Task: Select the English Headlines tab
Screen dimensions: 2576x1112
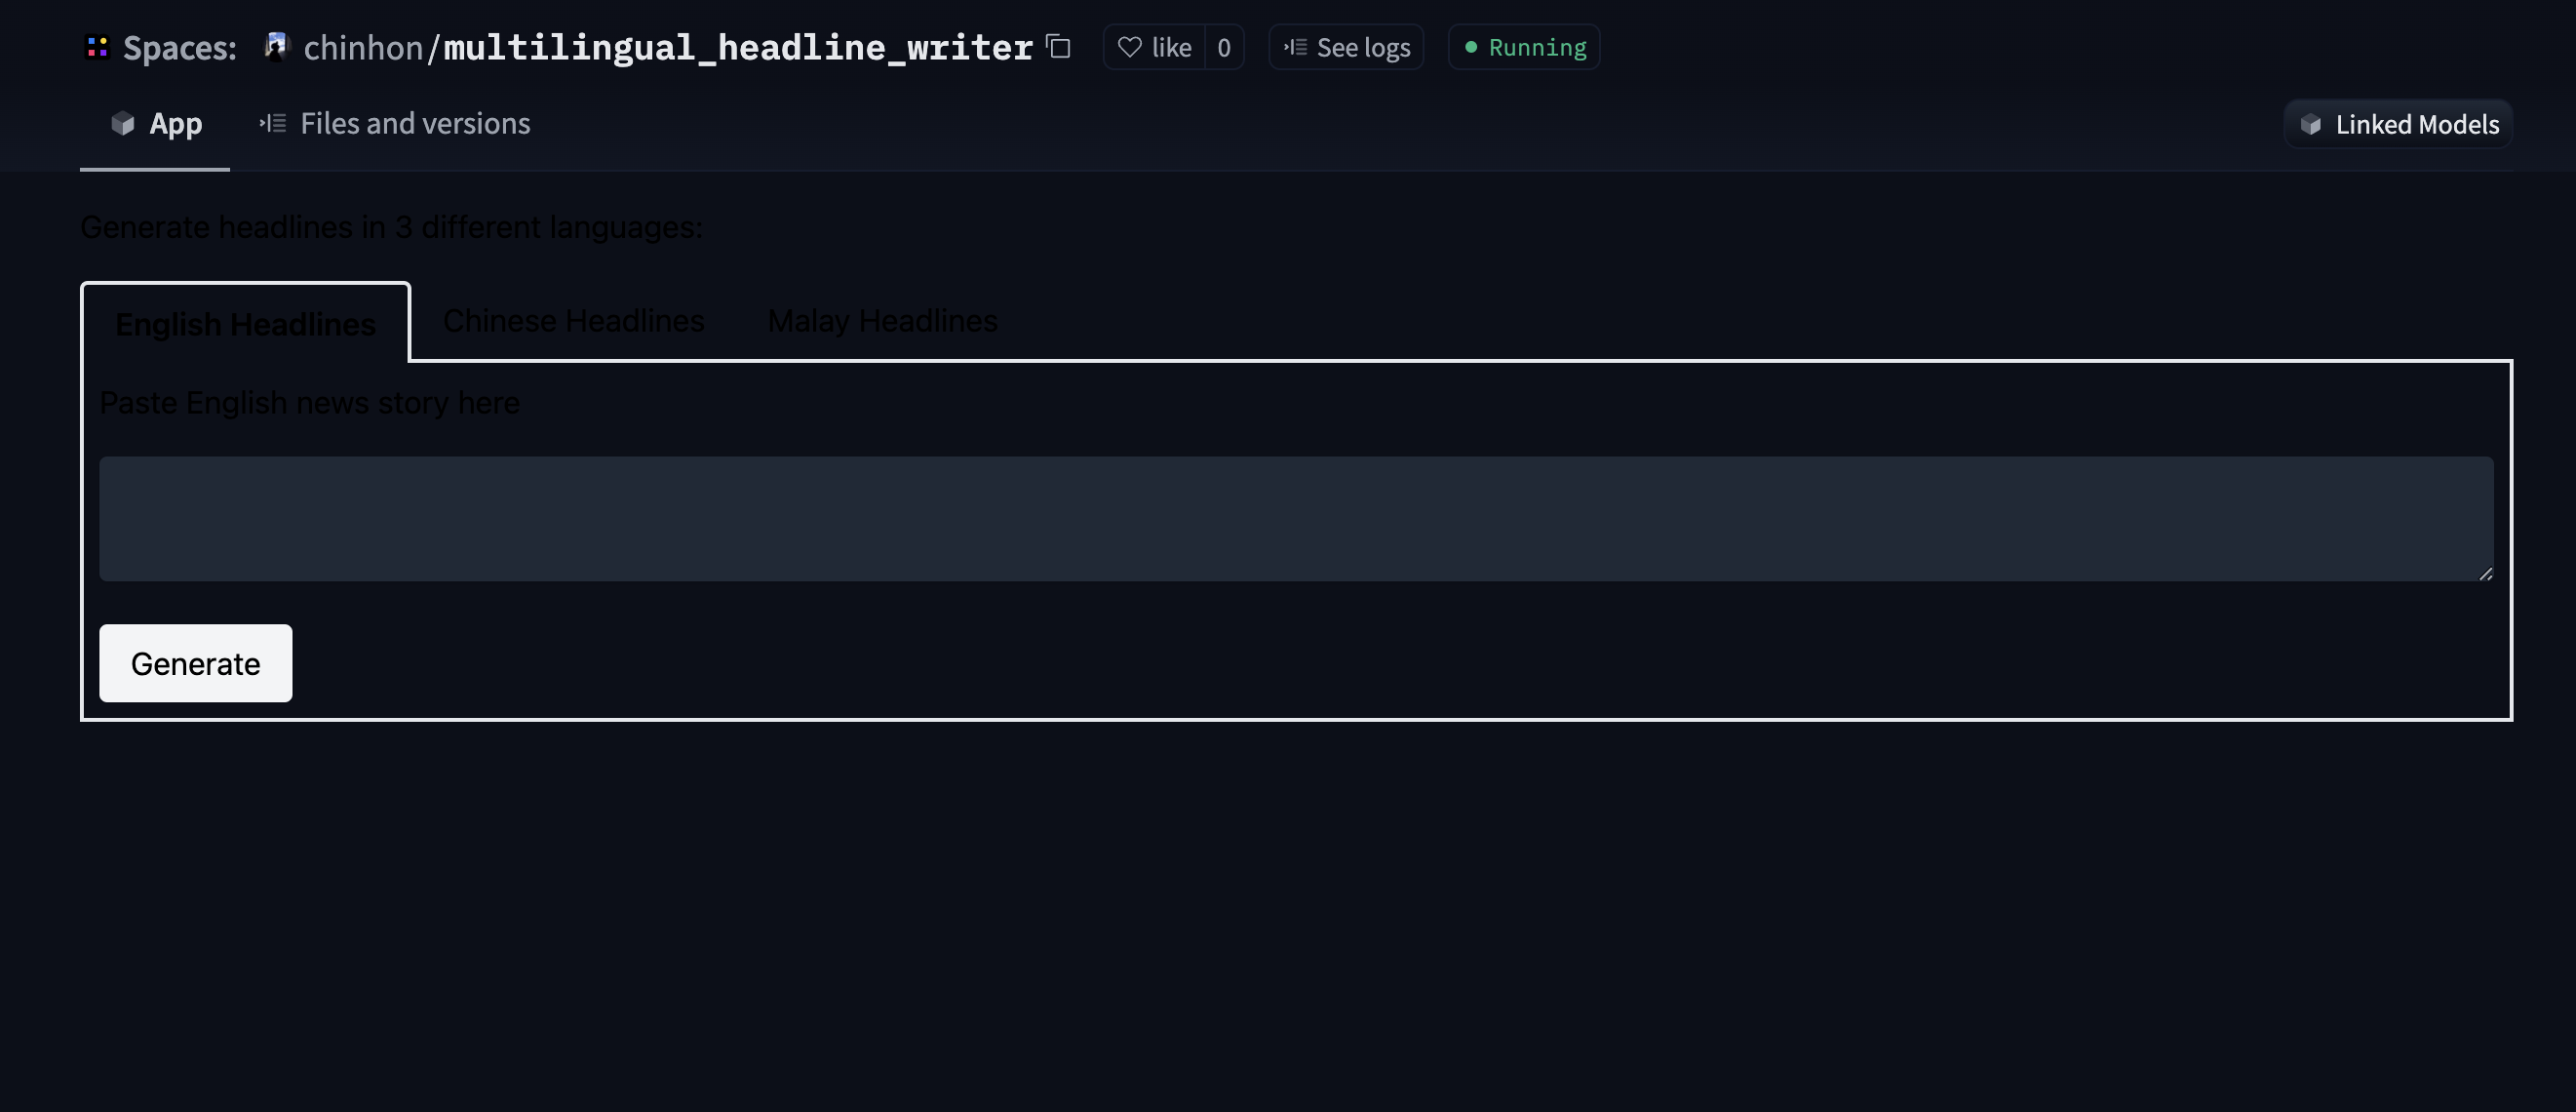Action: pos(245,323)
